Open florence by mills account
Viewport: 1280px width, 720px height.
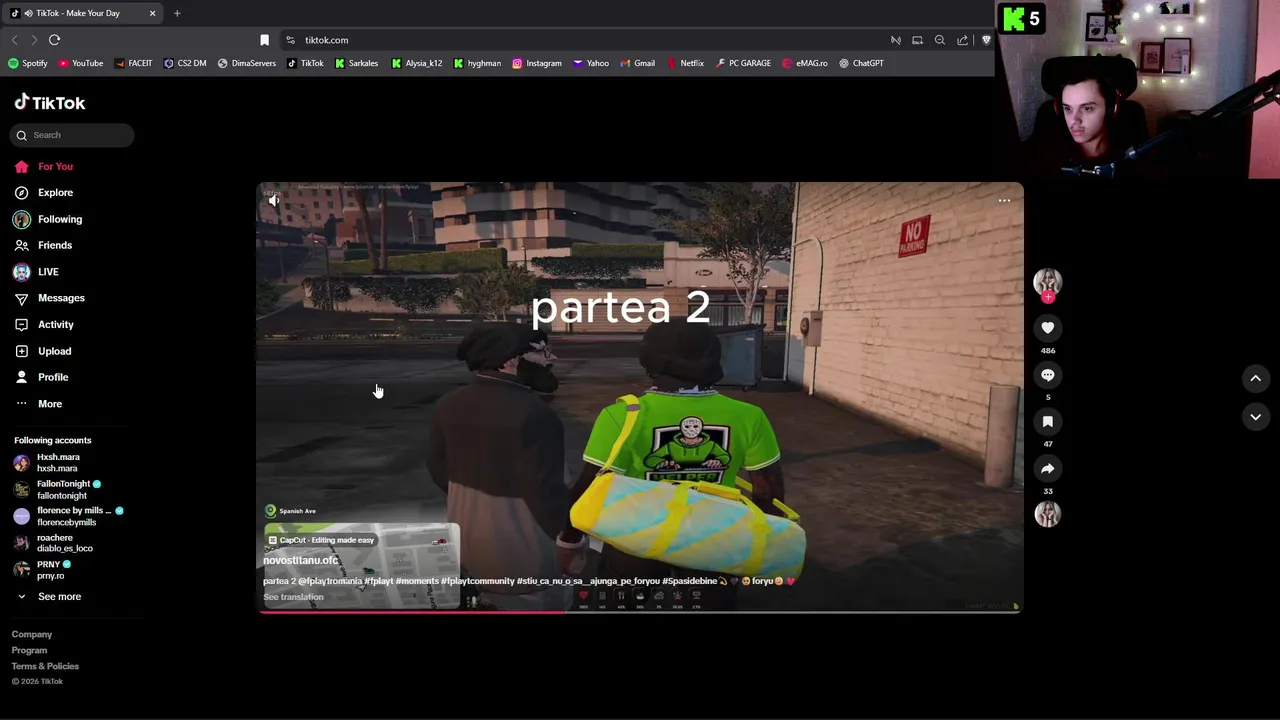68,516
